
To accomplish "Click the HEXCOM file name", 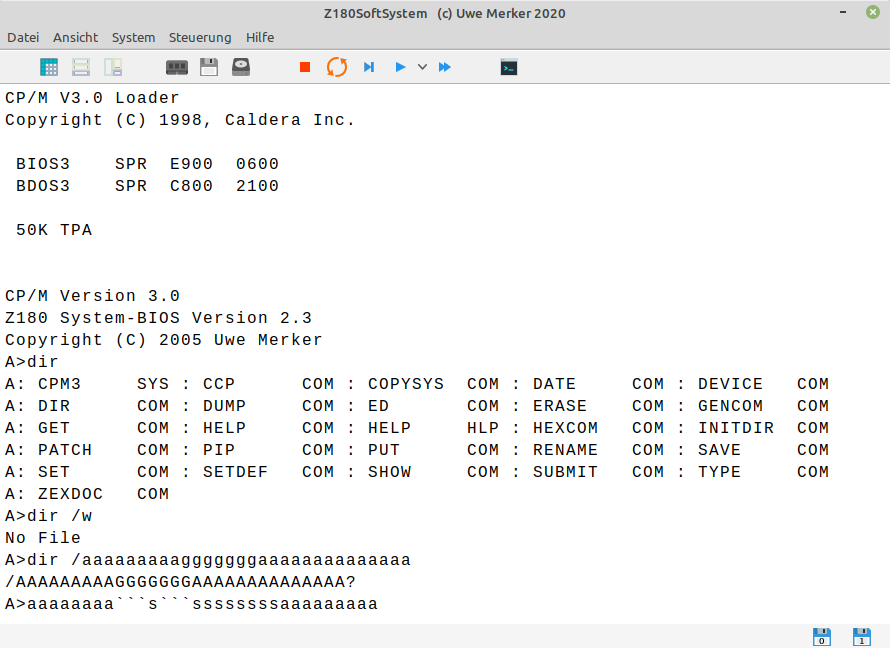I will click(x=565, y=428).
